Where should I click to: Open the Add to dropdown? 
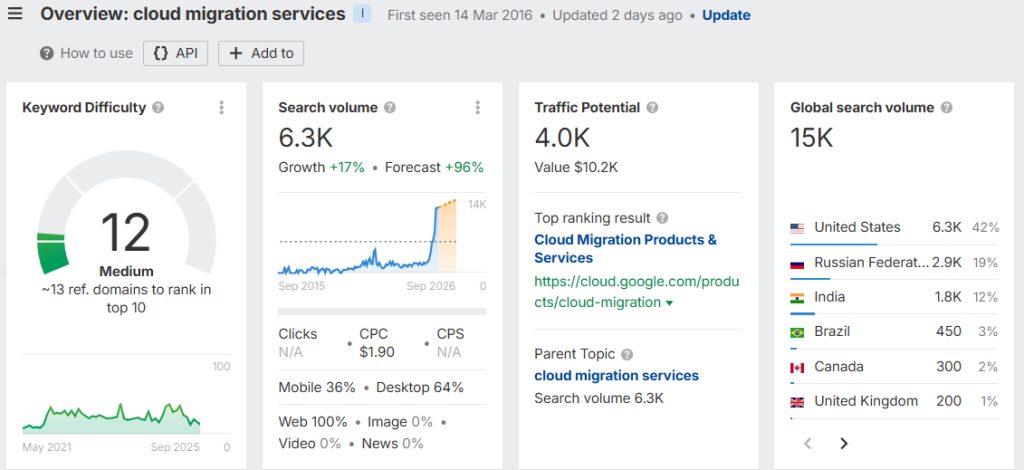[261, 53]
